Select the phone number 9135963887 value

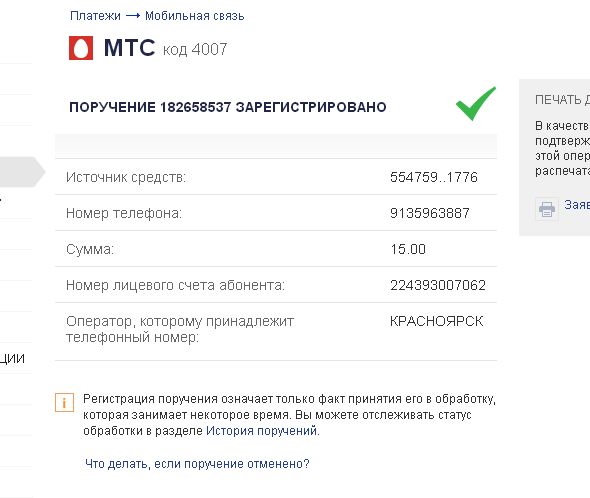[x=430, y=213]
